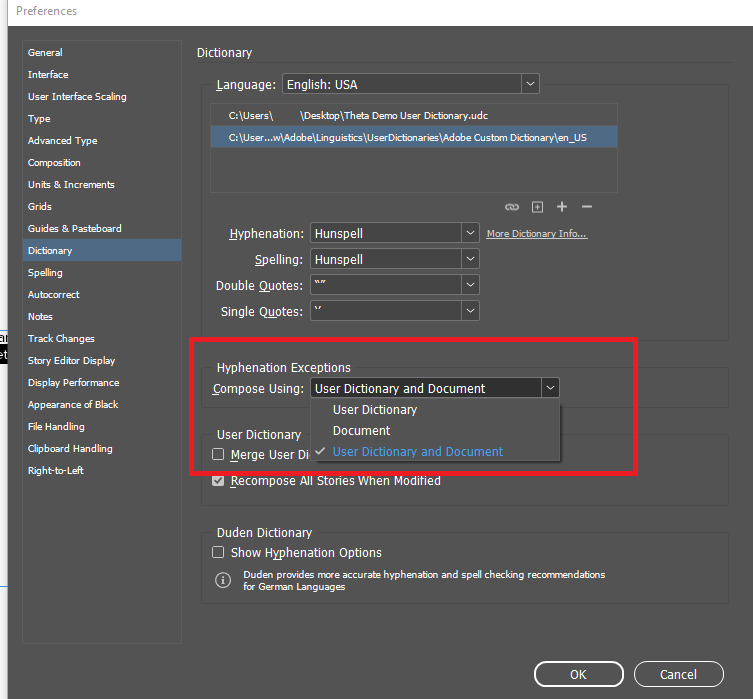Open Spelling preferences category
The image size is (753, 699).
pyautogui.click(x=102, y=273)
